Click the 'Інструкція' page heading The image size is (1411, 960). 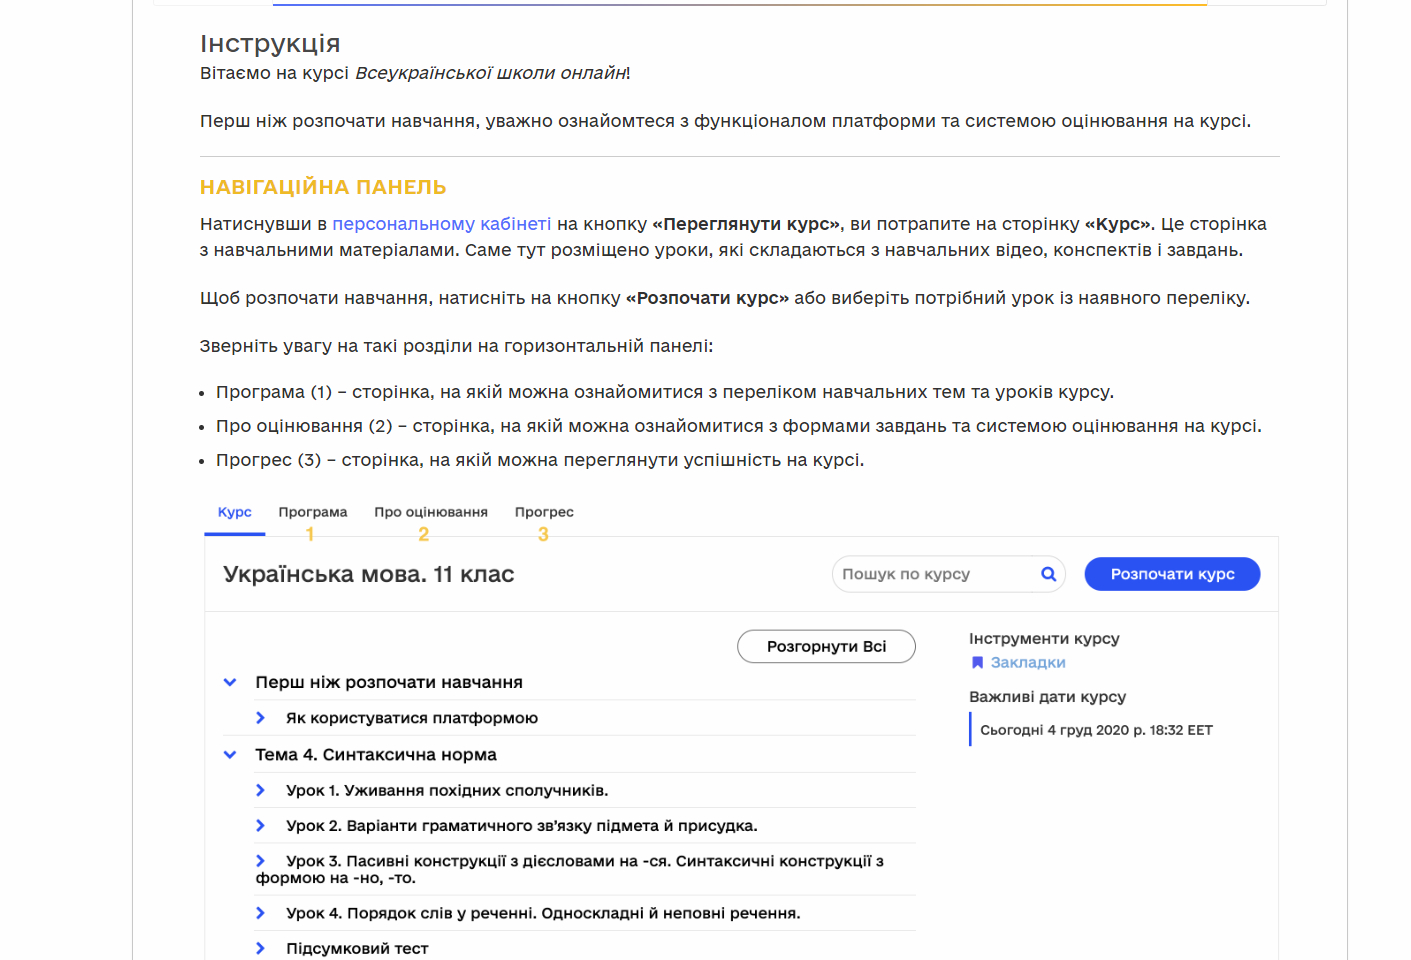point(270,44)
